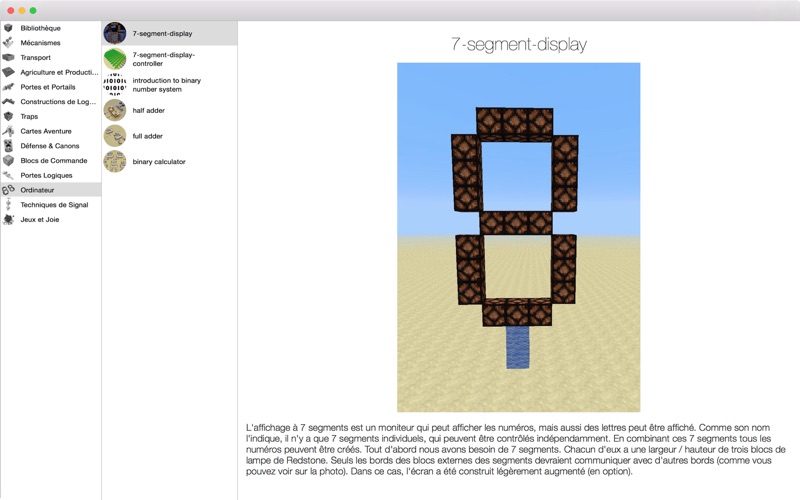
Task: Click the Traps category icon
Action: [x=8, y=116]
